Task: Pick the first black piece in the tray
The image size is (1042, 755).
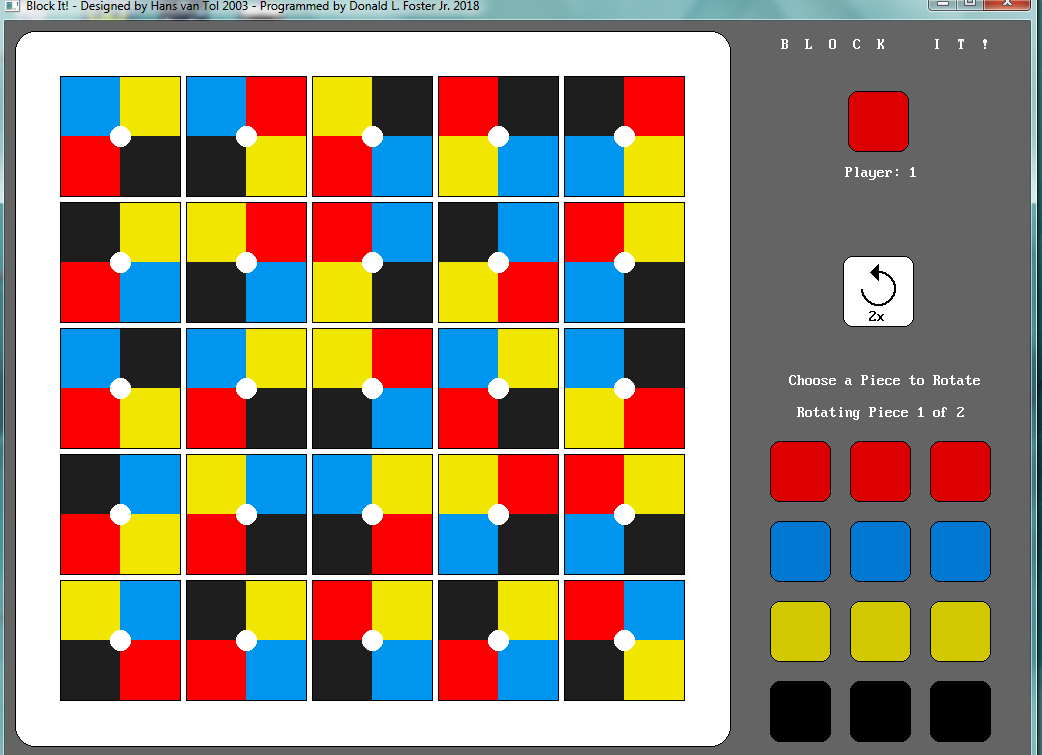Action: [800, 711]
